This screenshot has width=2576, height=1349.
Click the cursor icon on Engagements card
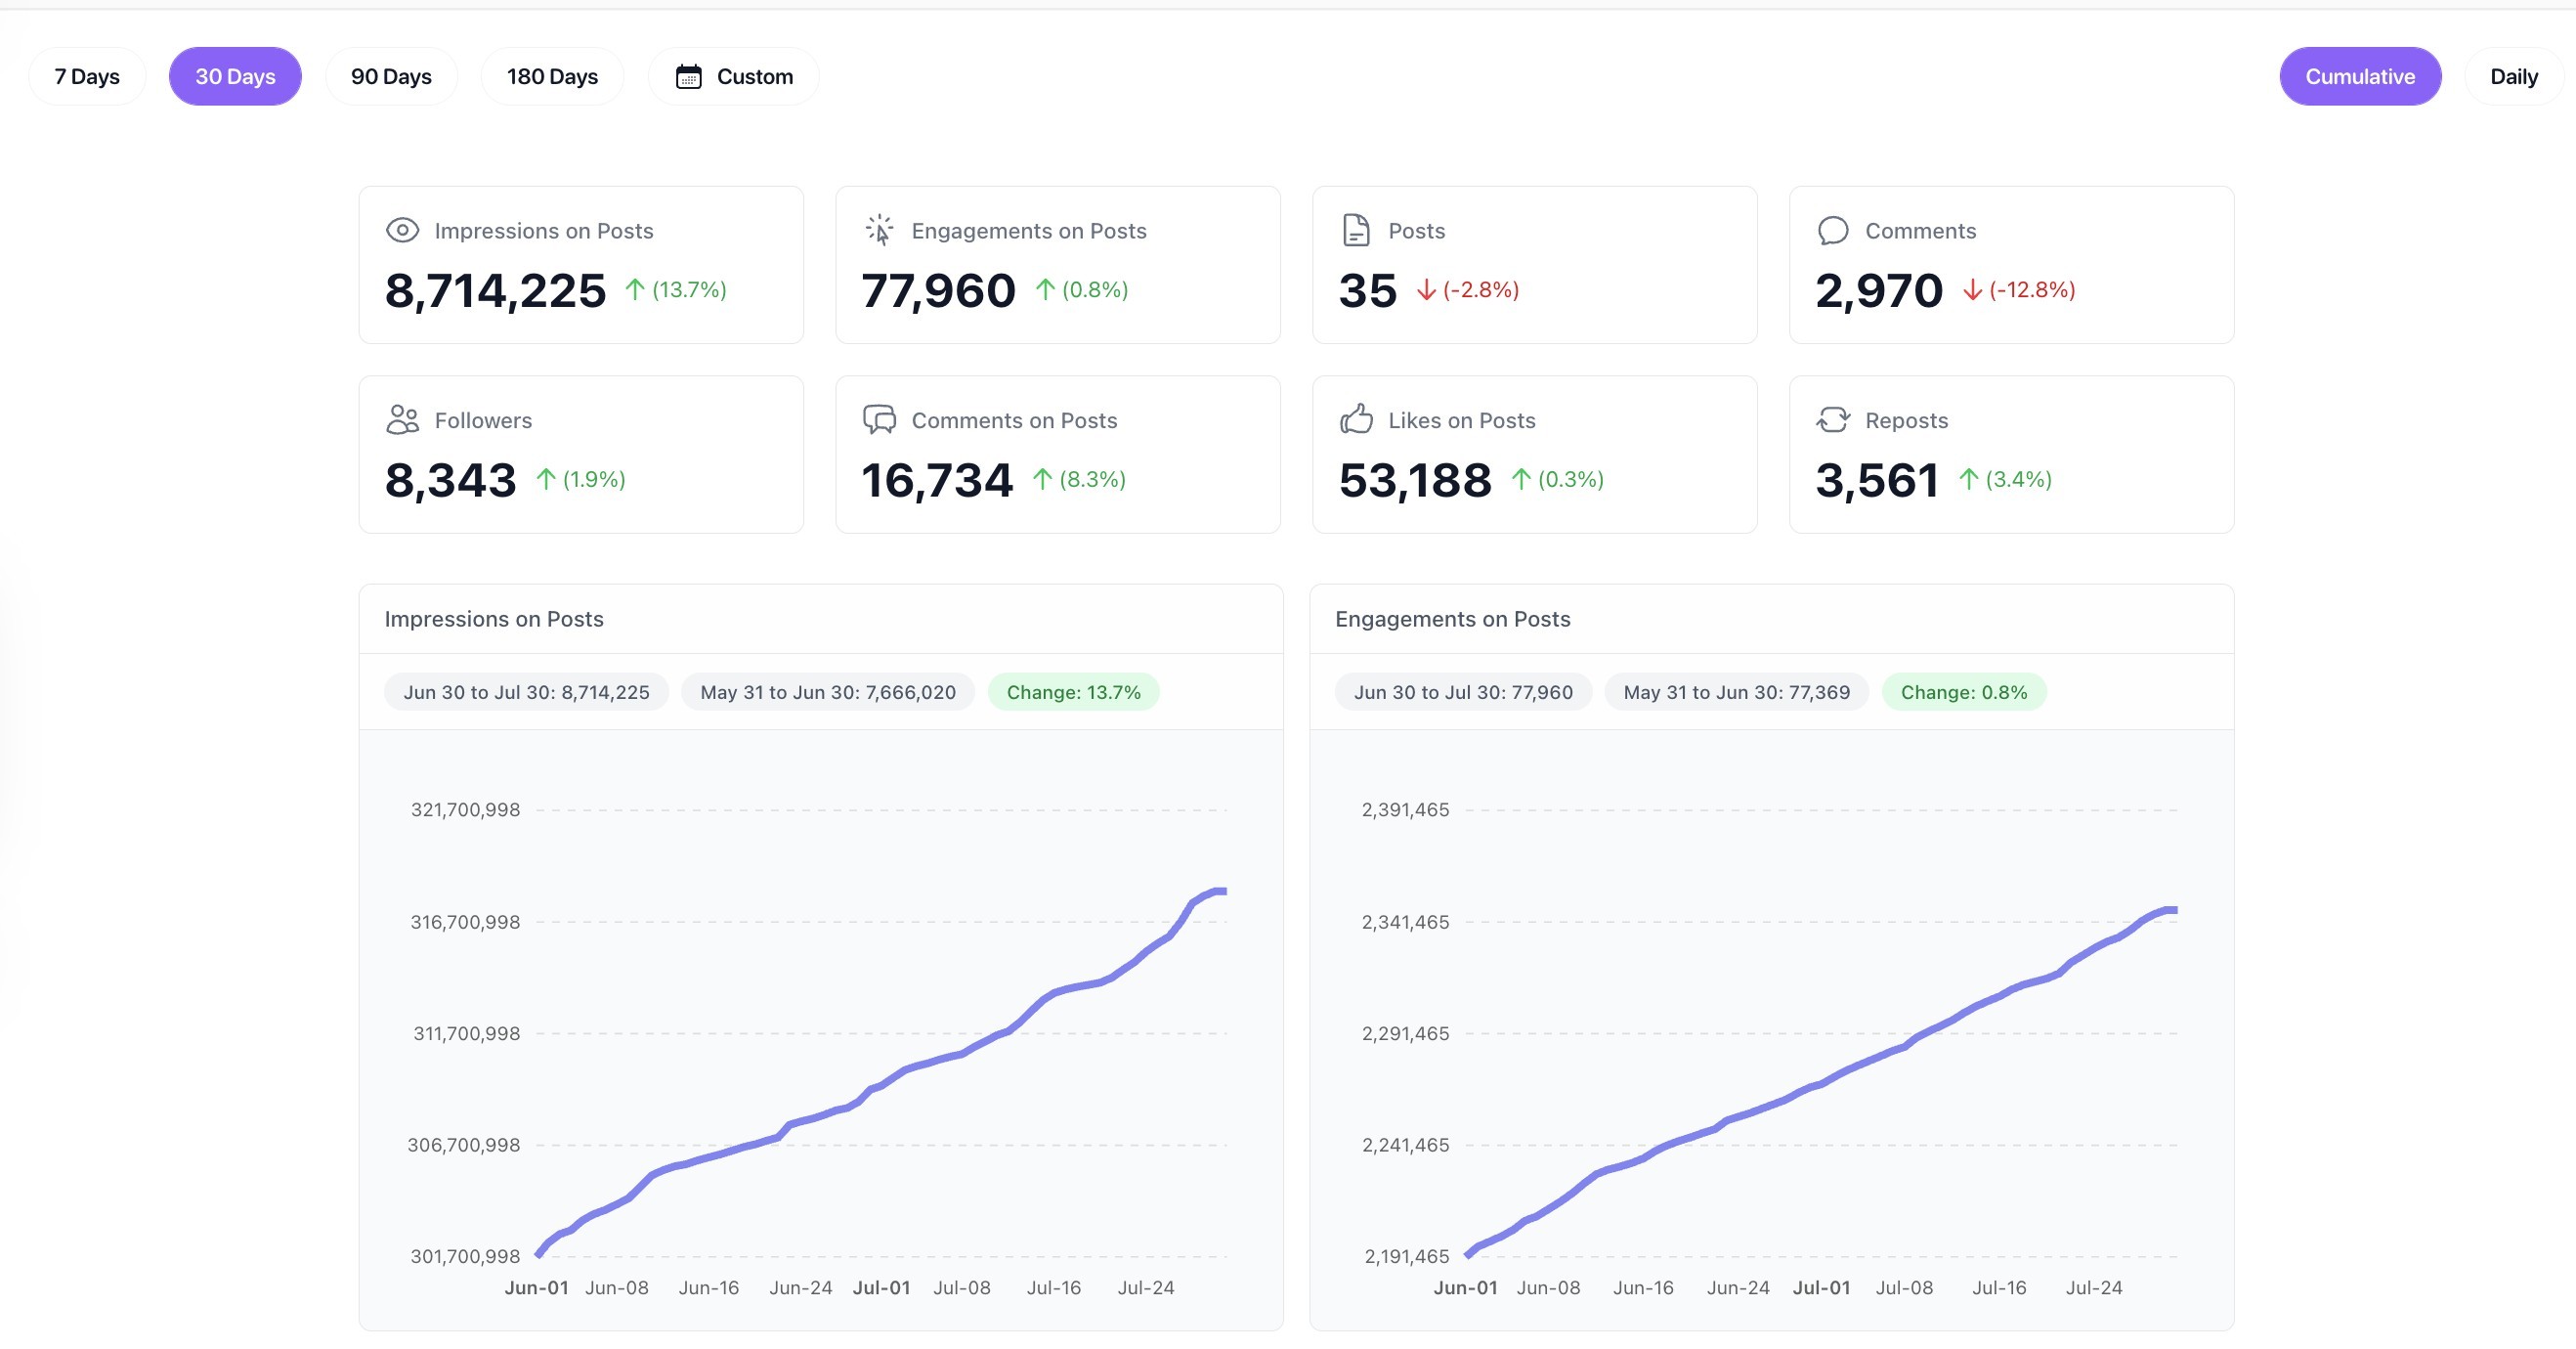[x=879, y=230]
